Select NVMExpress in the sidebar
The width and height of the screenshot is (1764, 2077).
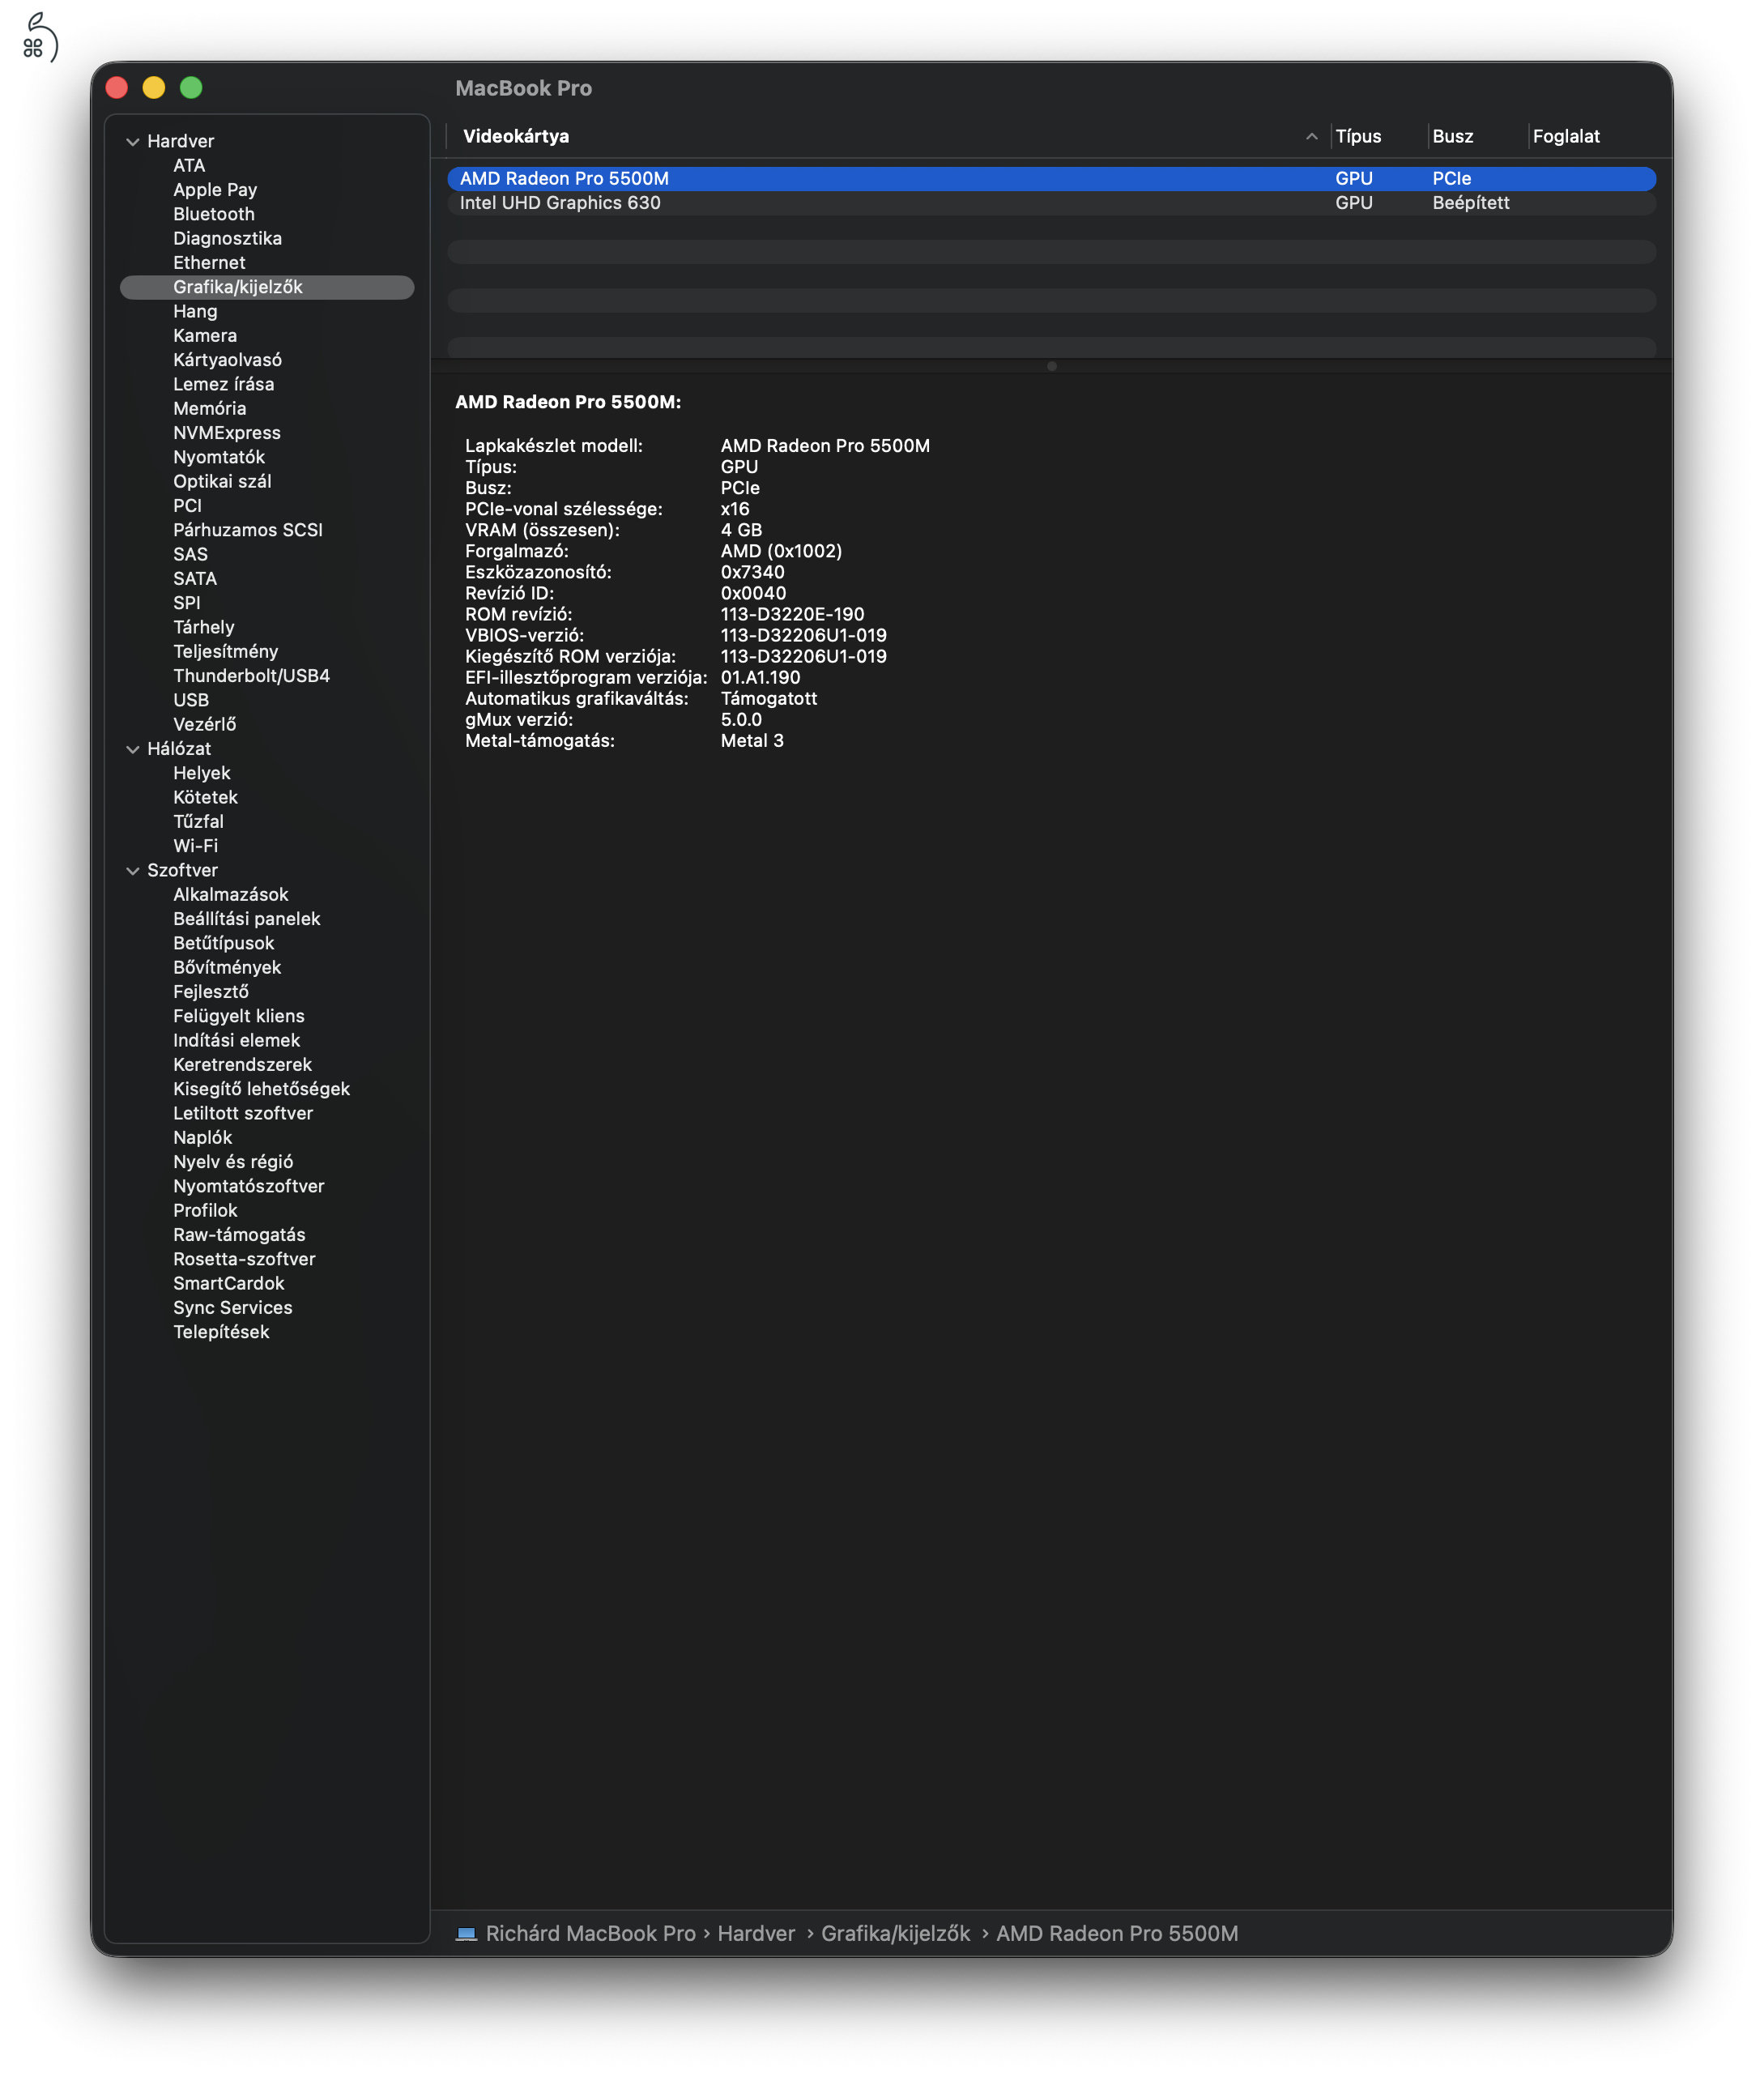point(227,433)
